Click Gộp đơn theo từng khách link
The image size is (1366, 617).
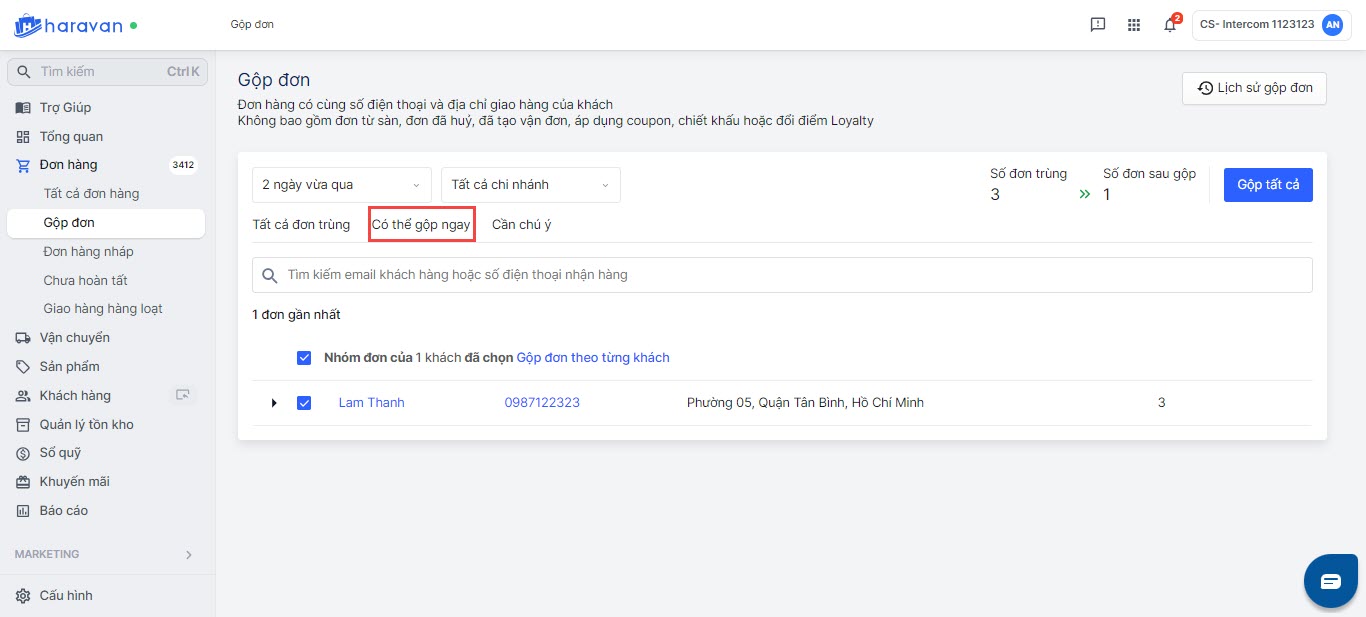(593, 358)
